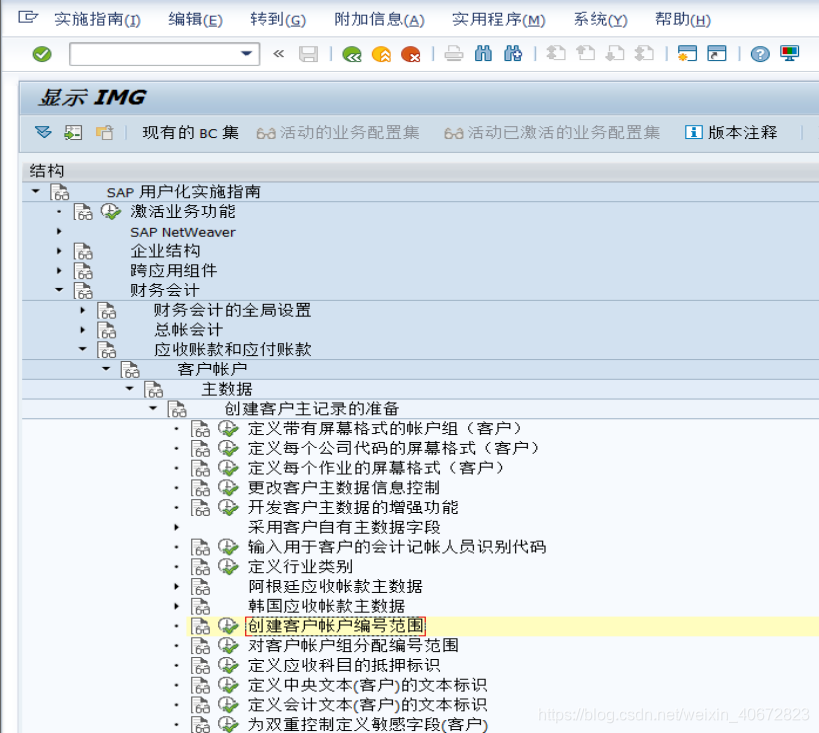The height and width of the screenshot is (733, 819).
Task: Click the green Enter checkmark icon
Action: point(42,54)
